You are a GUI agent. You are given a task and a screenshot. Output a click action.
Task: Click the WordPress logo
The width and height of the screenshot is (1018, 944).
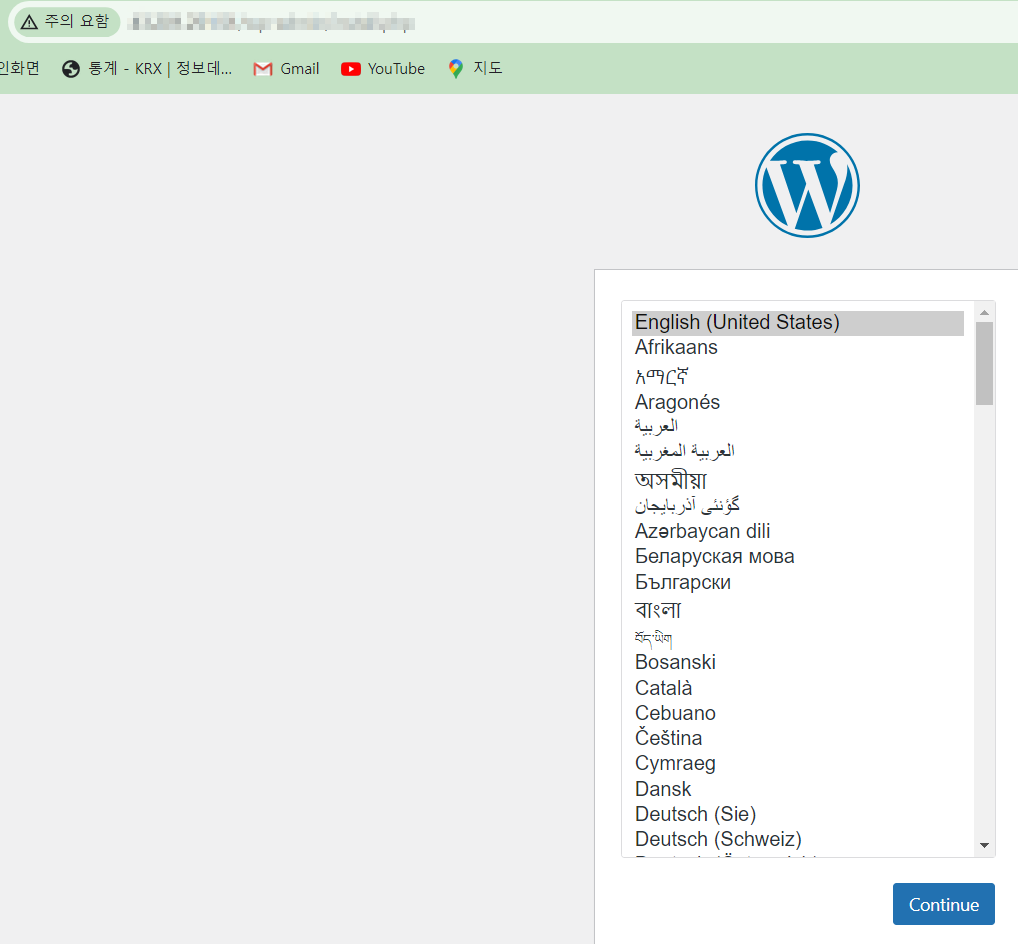point(807,186)
